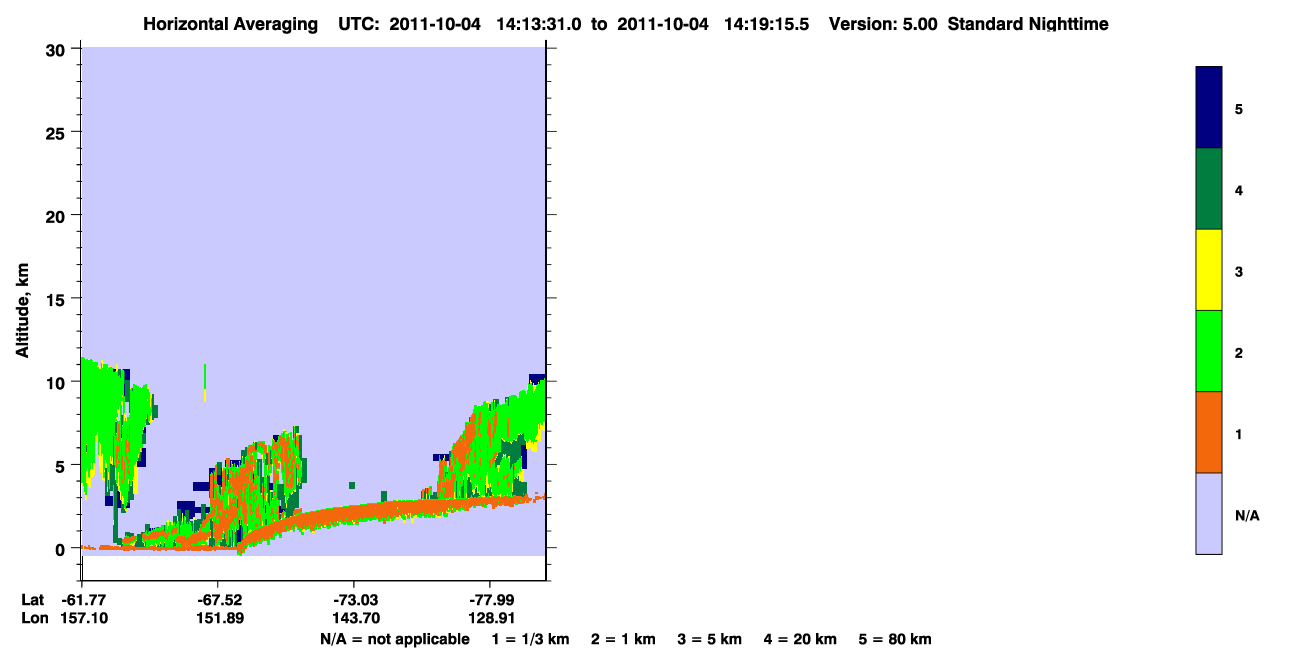The height and width of the screenshot is (667, 1300).
Task: Click the bright green color bar segment labeled 2
Action: click(1209, 351)
